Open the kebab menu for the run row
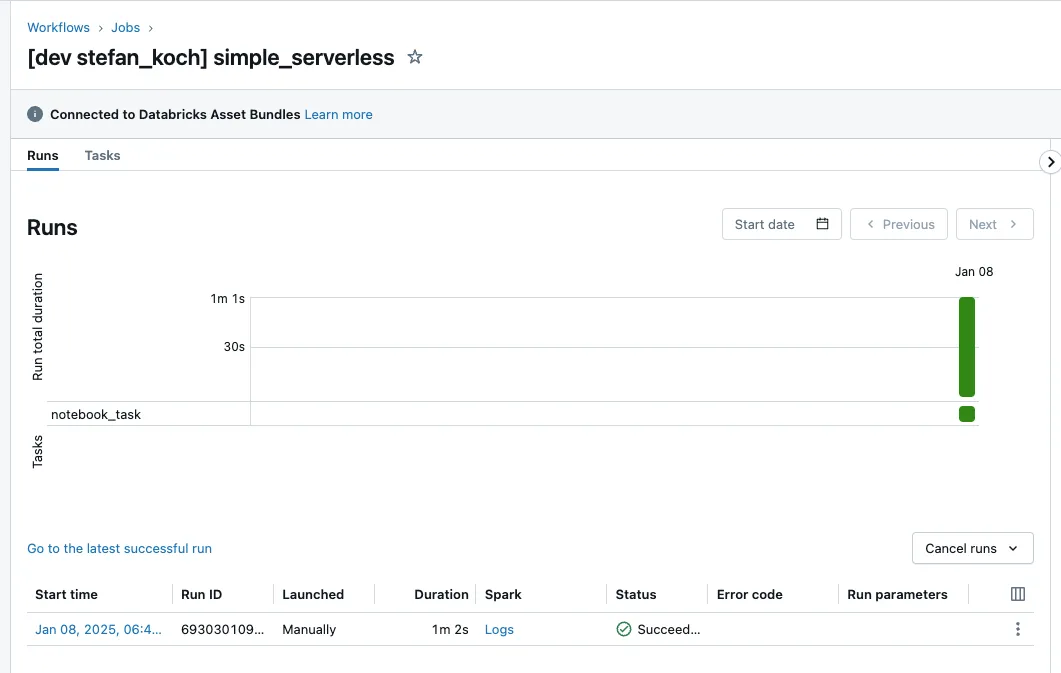Viewport: 1061px width, 673px height. (1018, 629)
